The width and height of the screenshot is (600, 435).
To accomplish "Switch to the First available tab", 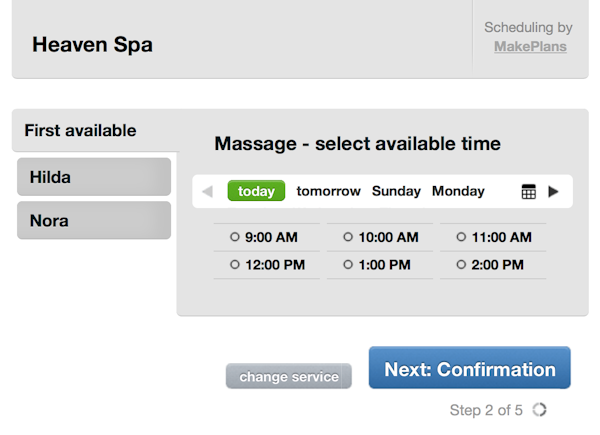I will click(81, 131).
